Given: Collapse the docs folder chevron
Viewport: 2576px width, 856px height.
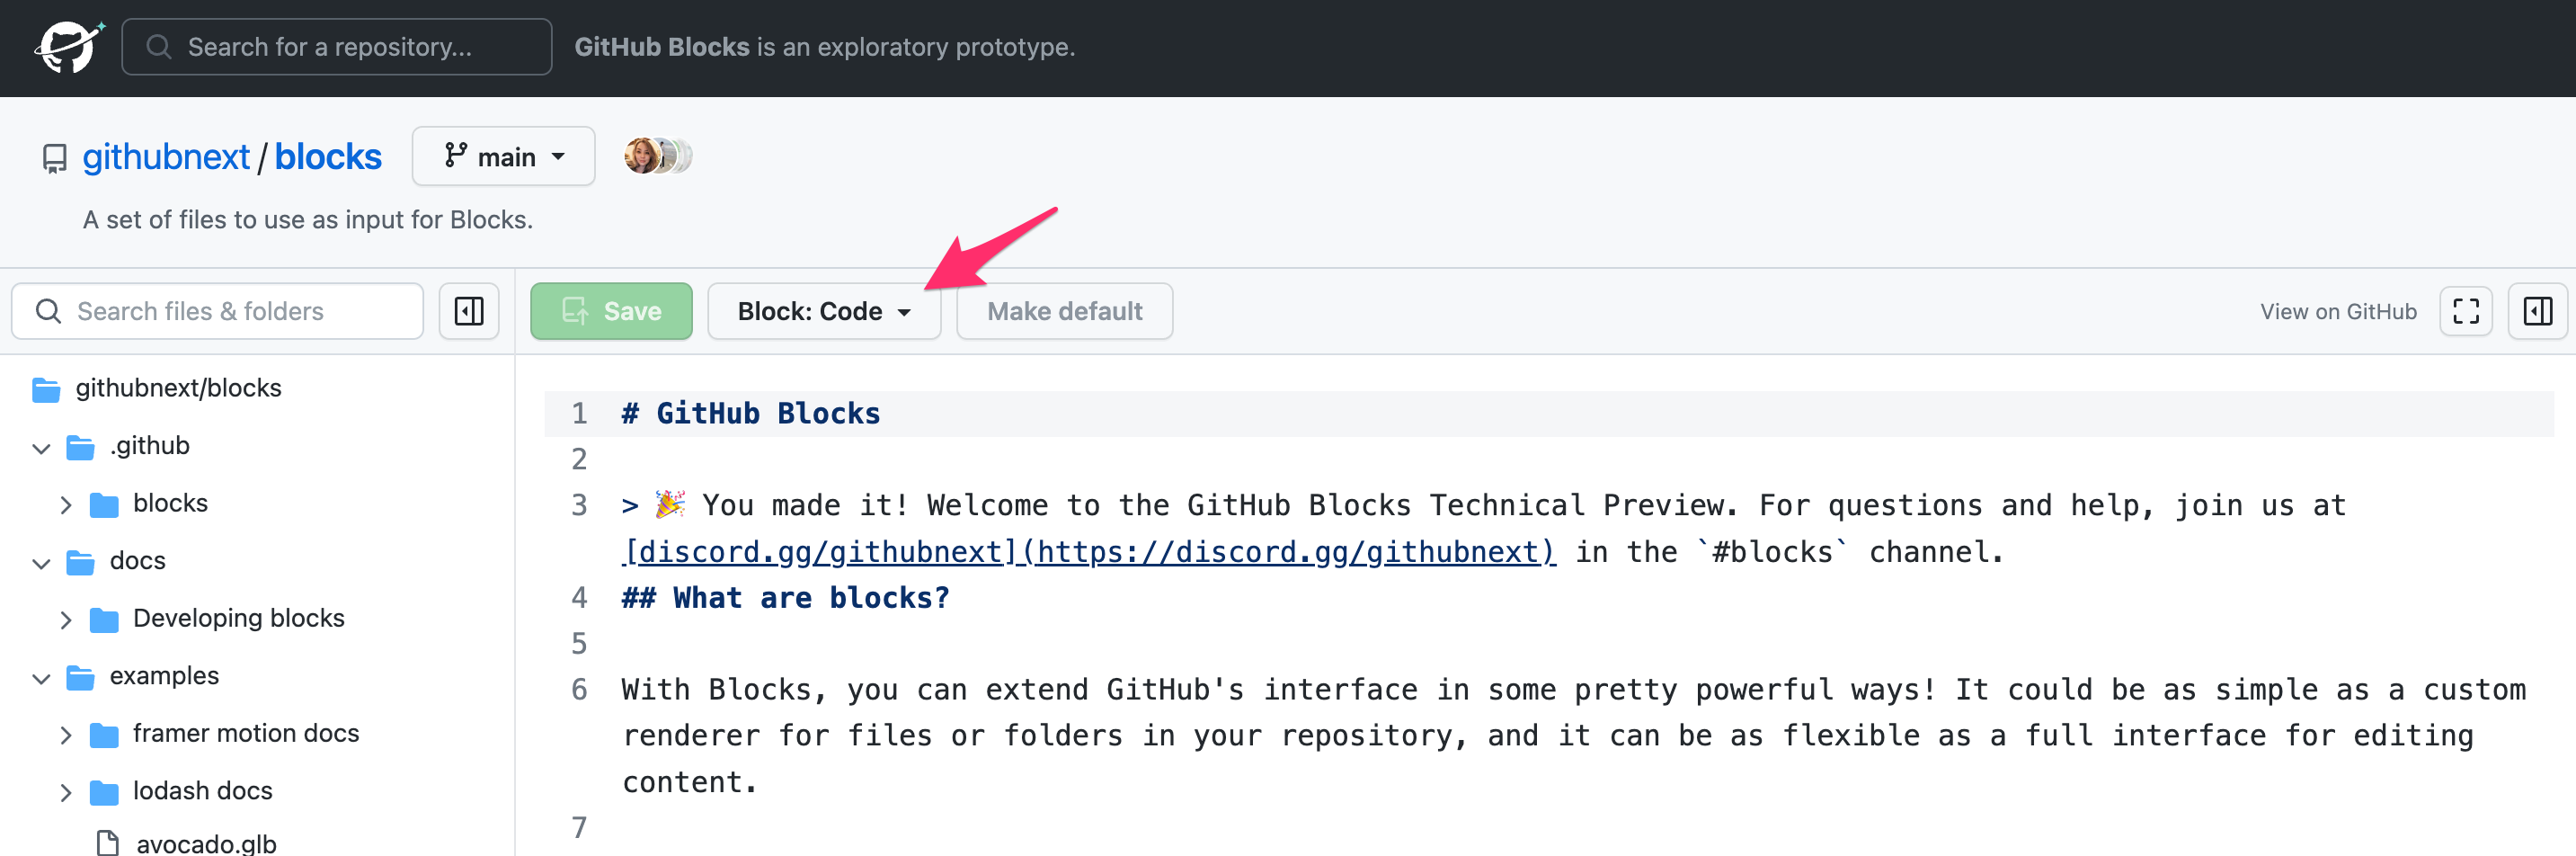Looking at the screenshot, I should coord(41,563).
